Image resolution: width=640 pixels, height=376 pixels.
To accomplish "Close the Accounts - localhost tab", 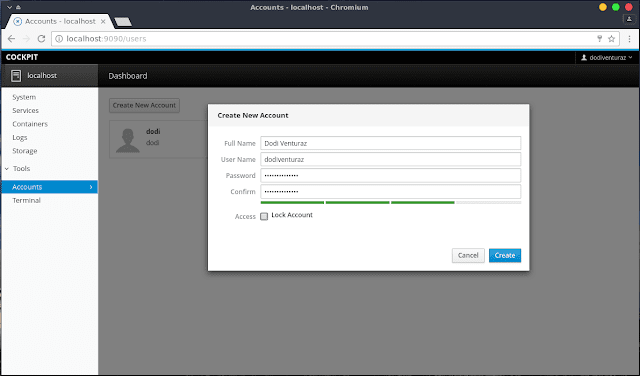I will (103, 21).
